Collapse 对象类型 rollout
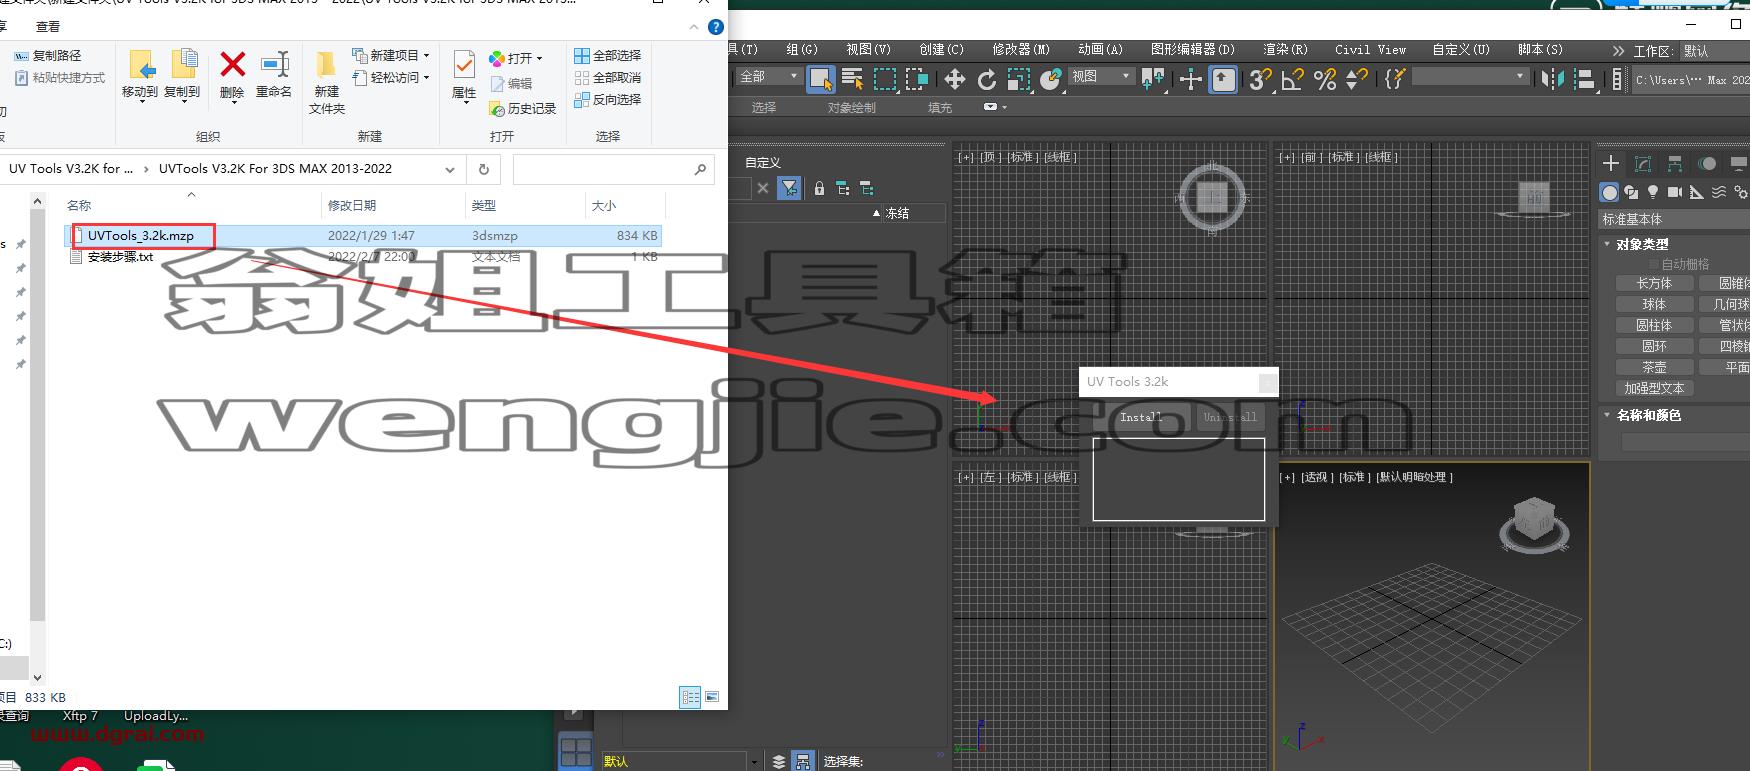 point(1641,244)
